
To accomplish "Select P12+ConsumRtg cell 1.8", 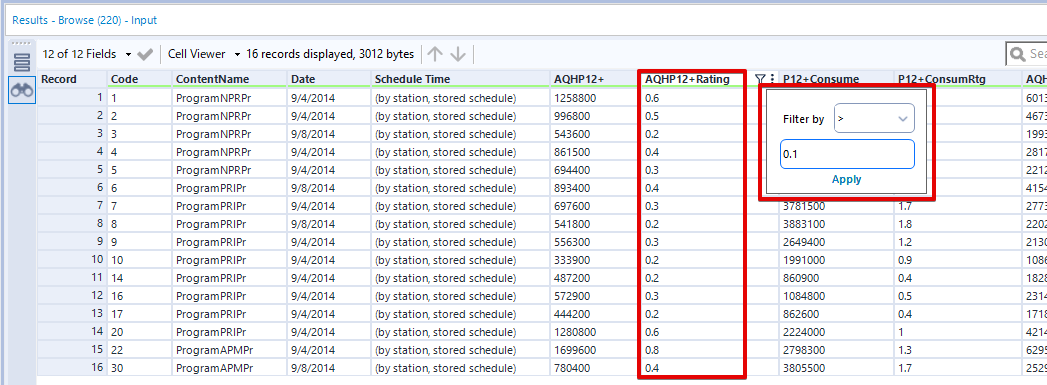I will point(958,224).
